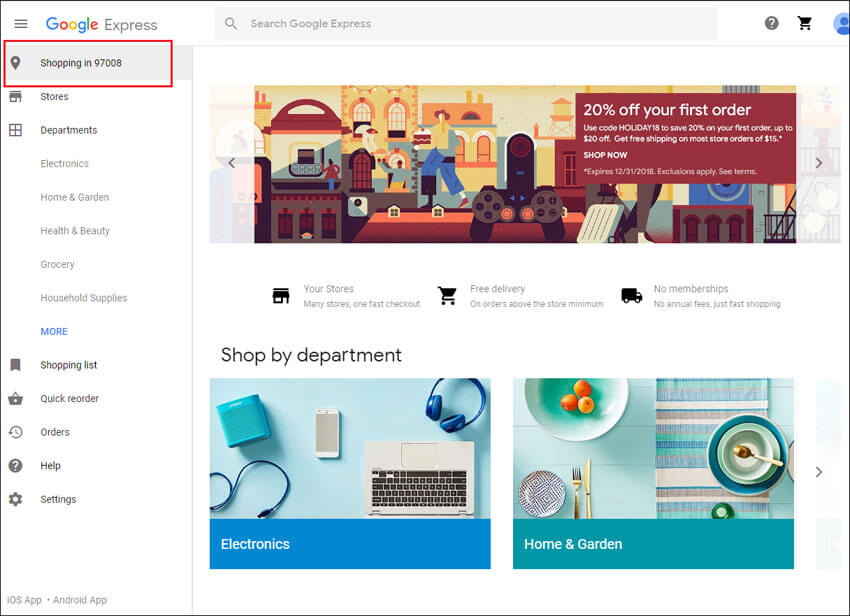Click the Home & Garden card label

pyautogui.click(x=653, y=544)
